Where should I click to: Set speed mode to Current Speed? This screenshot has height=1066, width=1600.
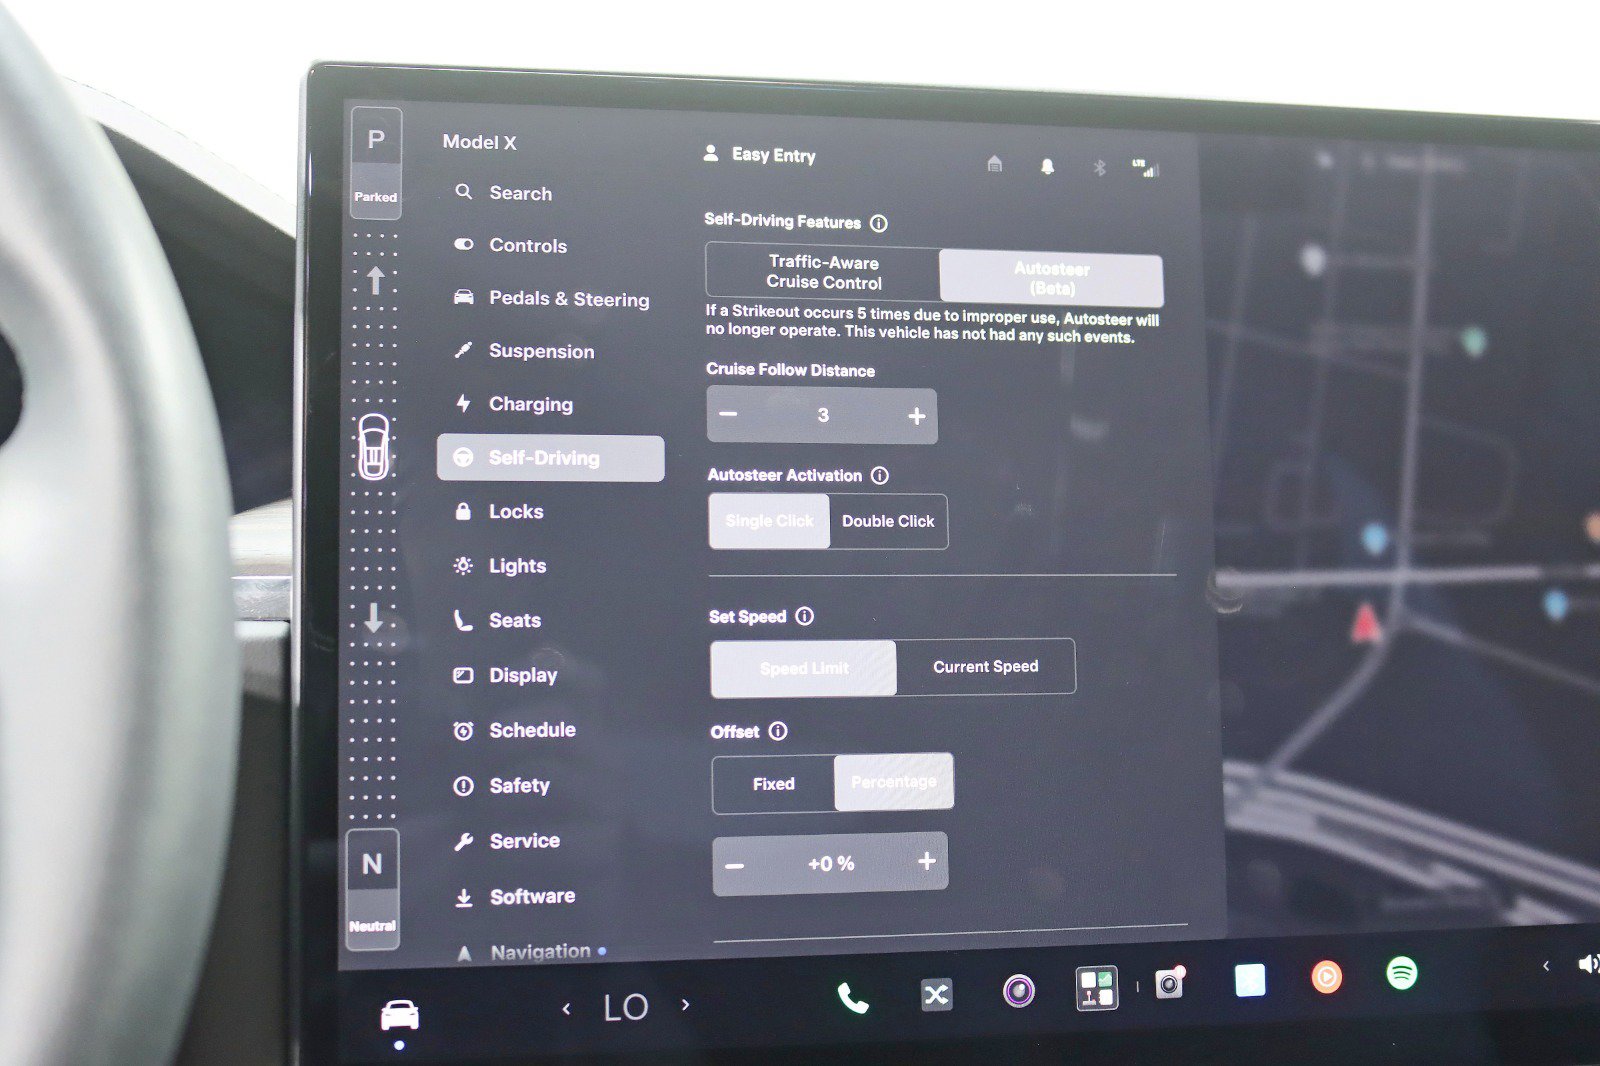point(985,667)
